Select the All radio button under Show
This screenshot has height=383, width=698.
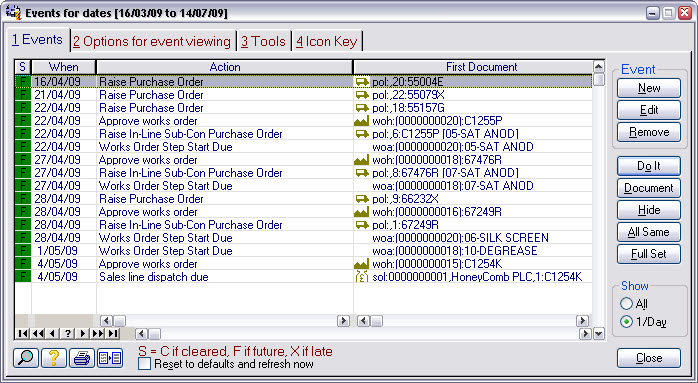[x=626, y=304]
